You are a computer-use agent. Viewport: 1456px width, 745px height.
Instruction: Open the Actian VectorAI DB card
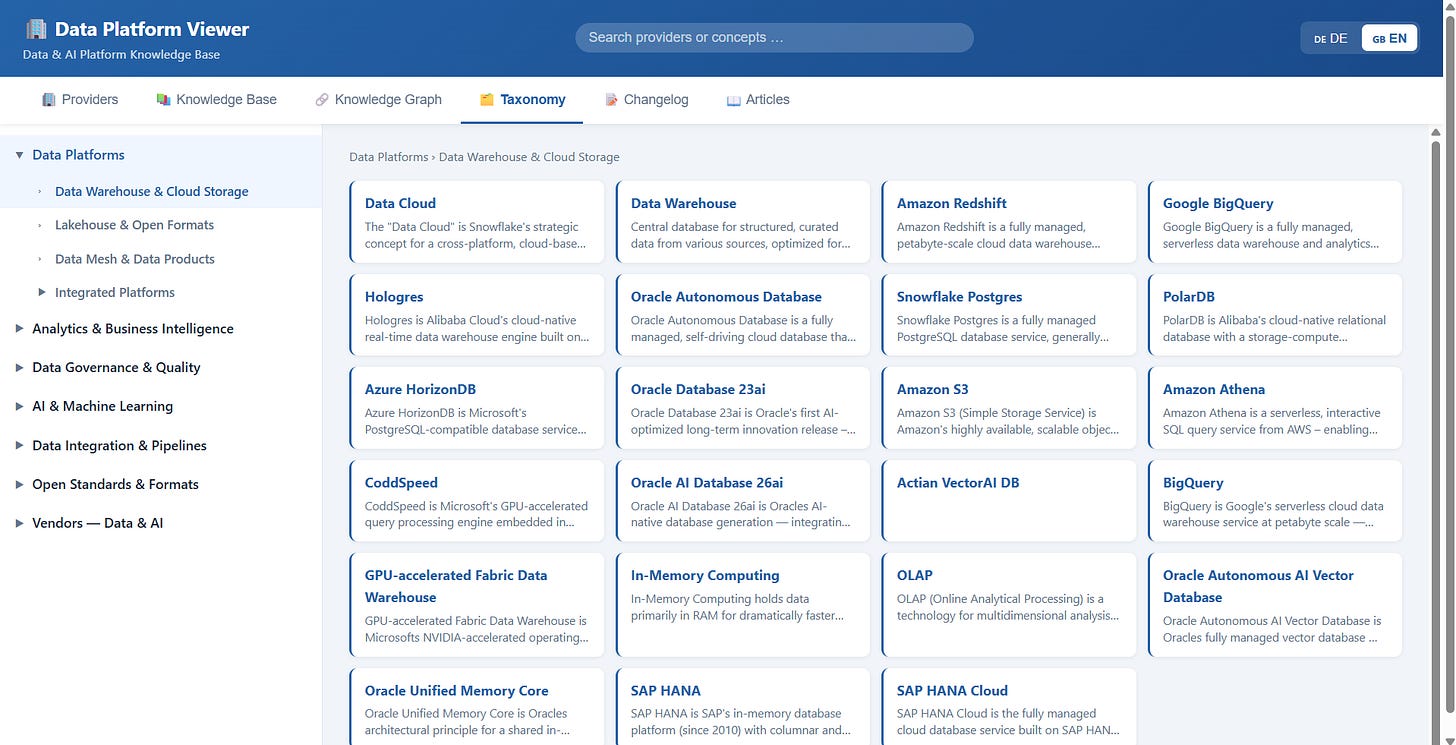tap(1009, 501)
